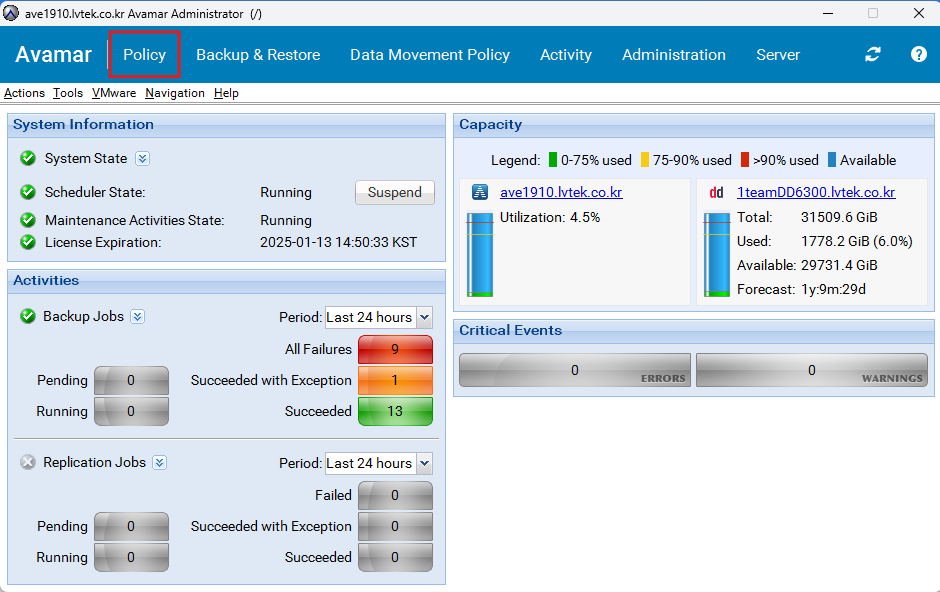Click the Scheduler State green check icon

[x=28, y=192]
